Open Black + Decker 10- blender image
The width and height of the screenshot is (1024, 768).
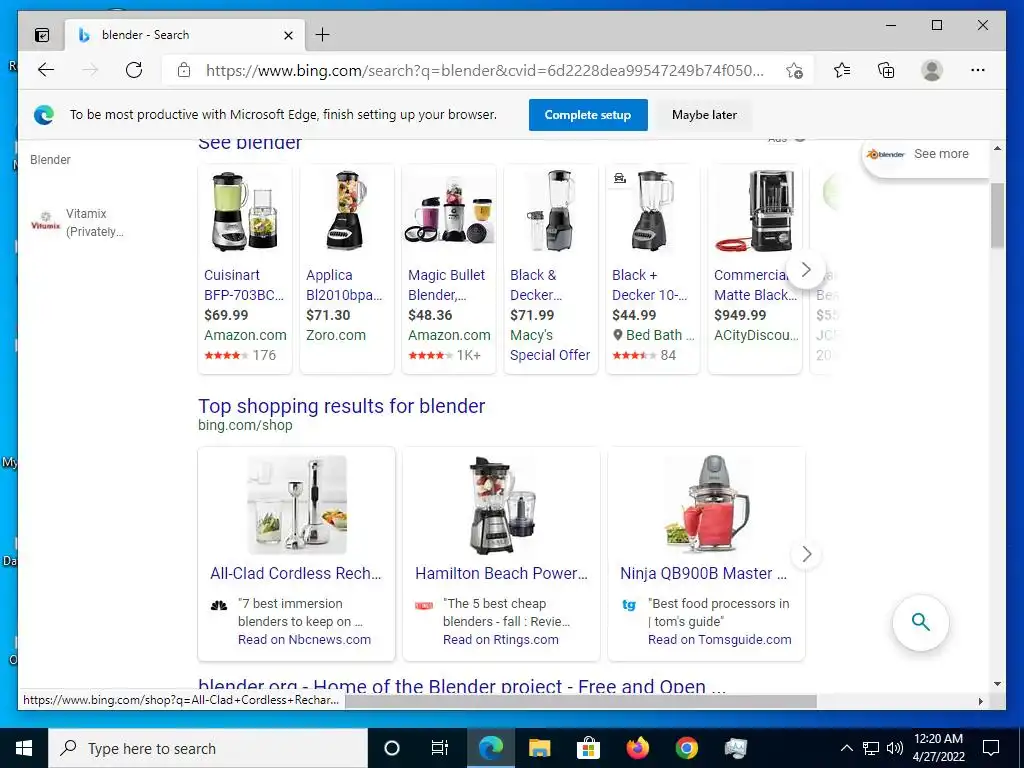tap(652, 210)
